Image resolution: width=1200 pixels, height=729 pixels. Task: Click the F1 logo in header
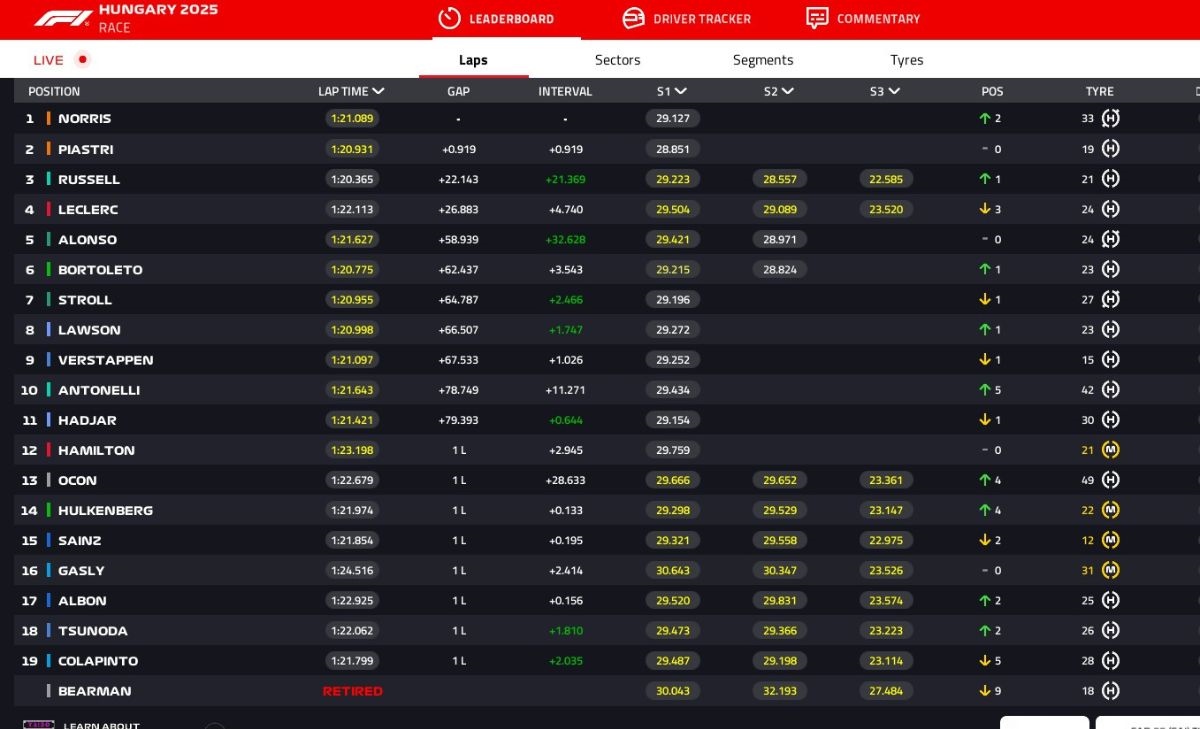coord(63,19)
